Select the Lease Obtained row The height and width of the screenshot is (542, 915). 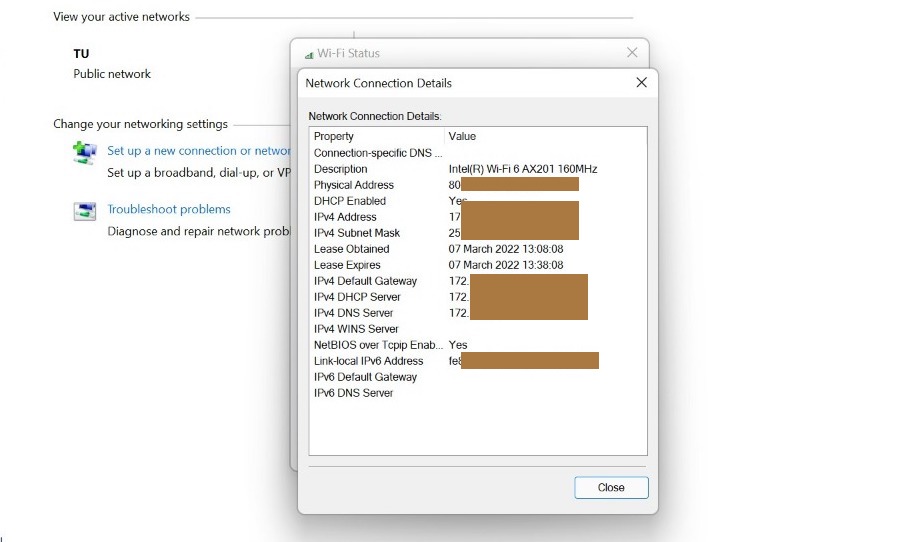point(351,249)
